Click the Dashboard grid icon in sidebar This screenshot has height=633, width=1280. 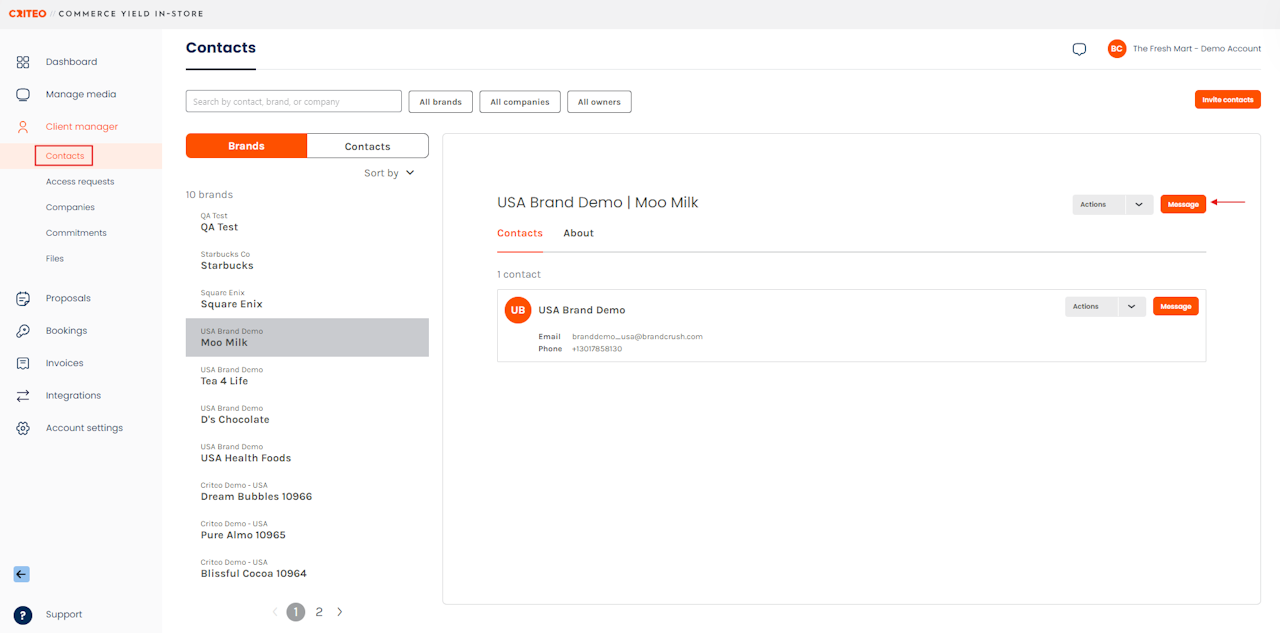pyautogui.click(x=23, y=62)
